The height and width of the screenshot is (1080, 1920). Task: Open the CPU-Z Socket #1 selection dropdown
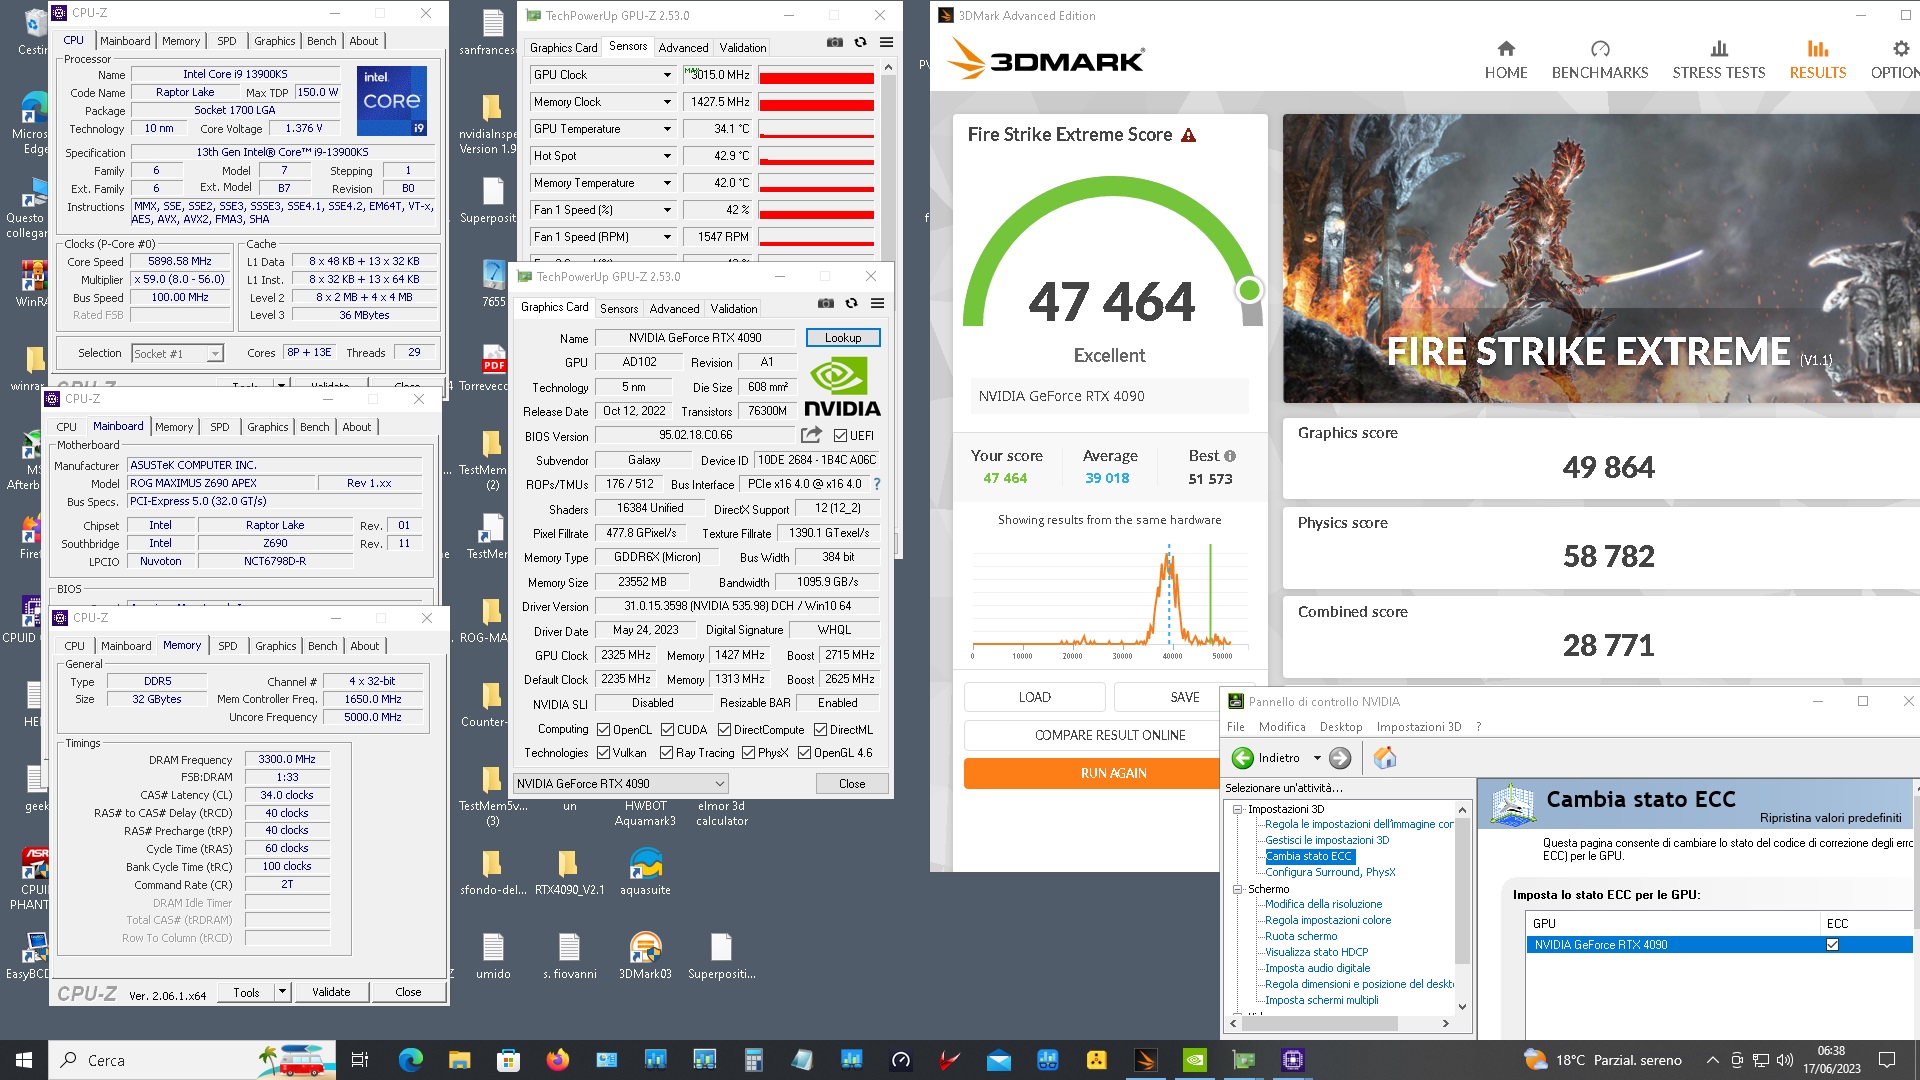point(177,354)
